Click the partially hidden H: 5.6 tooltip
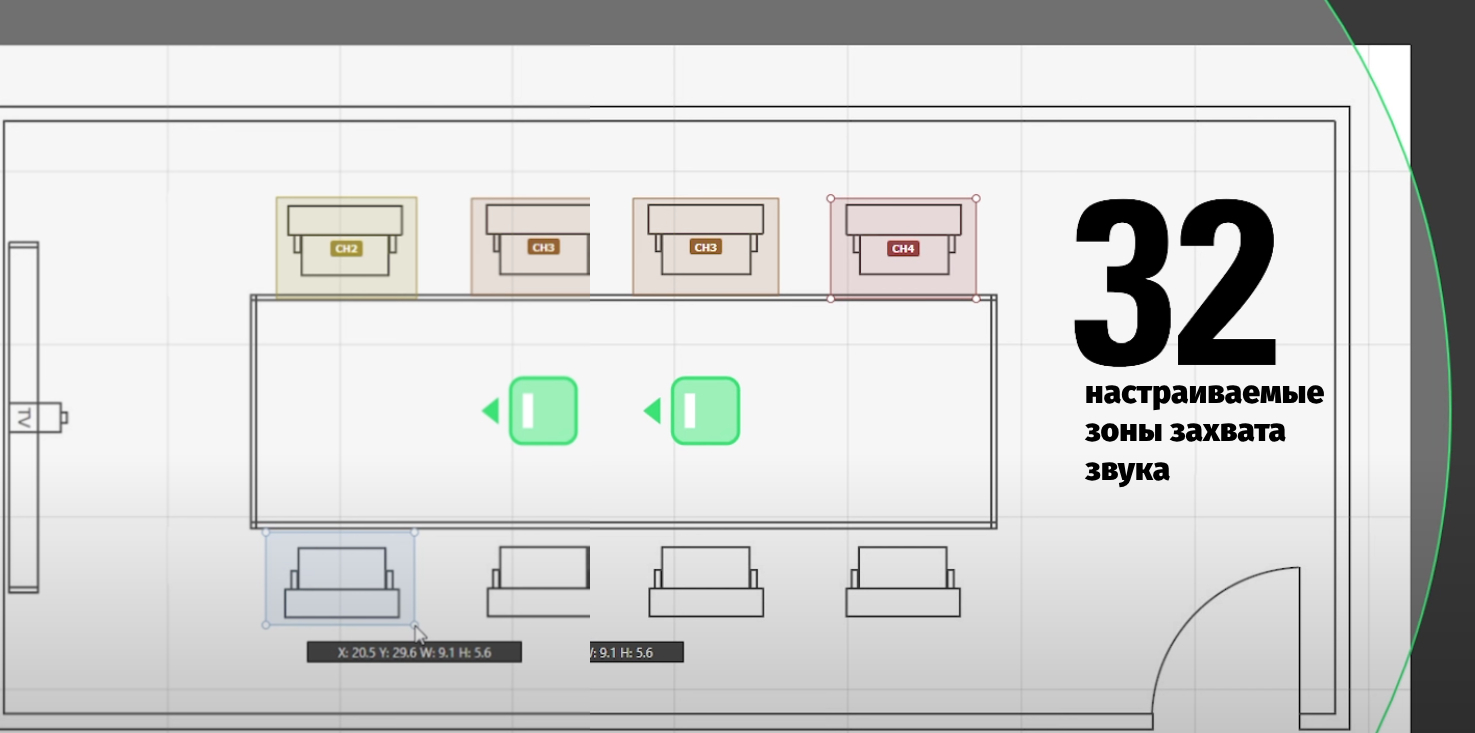This screenshot has height=733, width=1475. (x=637, y=652)
